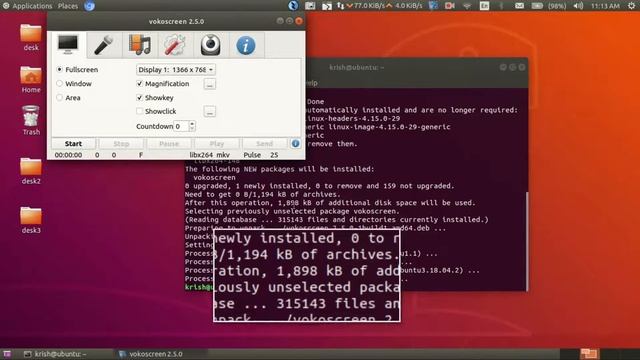Close the vokoscreen window with the orange button
640x360 pixels.
(299, 21)
